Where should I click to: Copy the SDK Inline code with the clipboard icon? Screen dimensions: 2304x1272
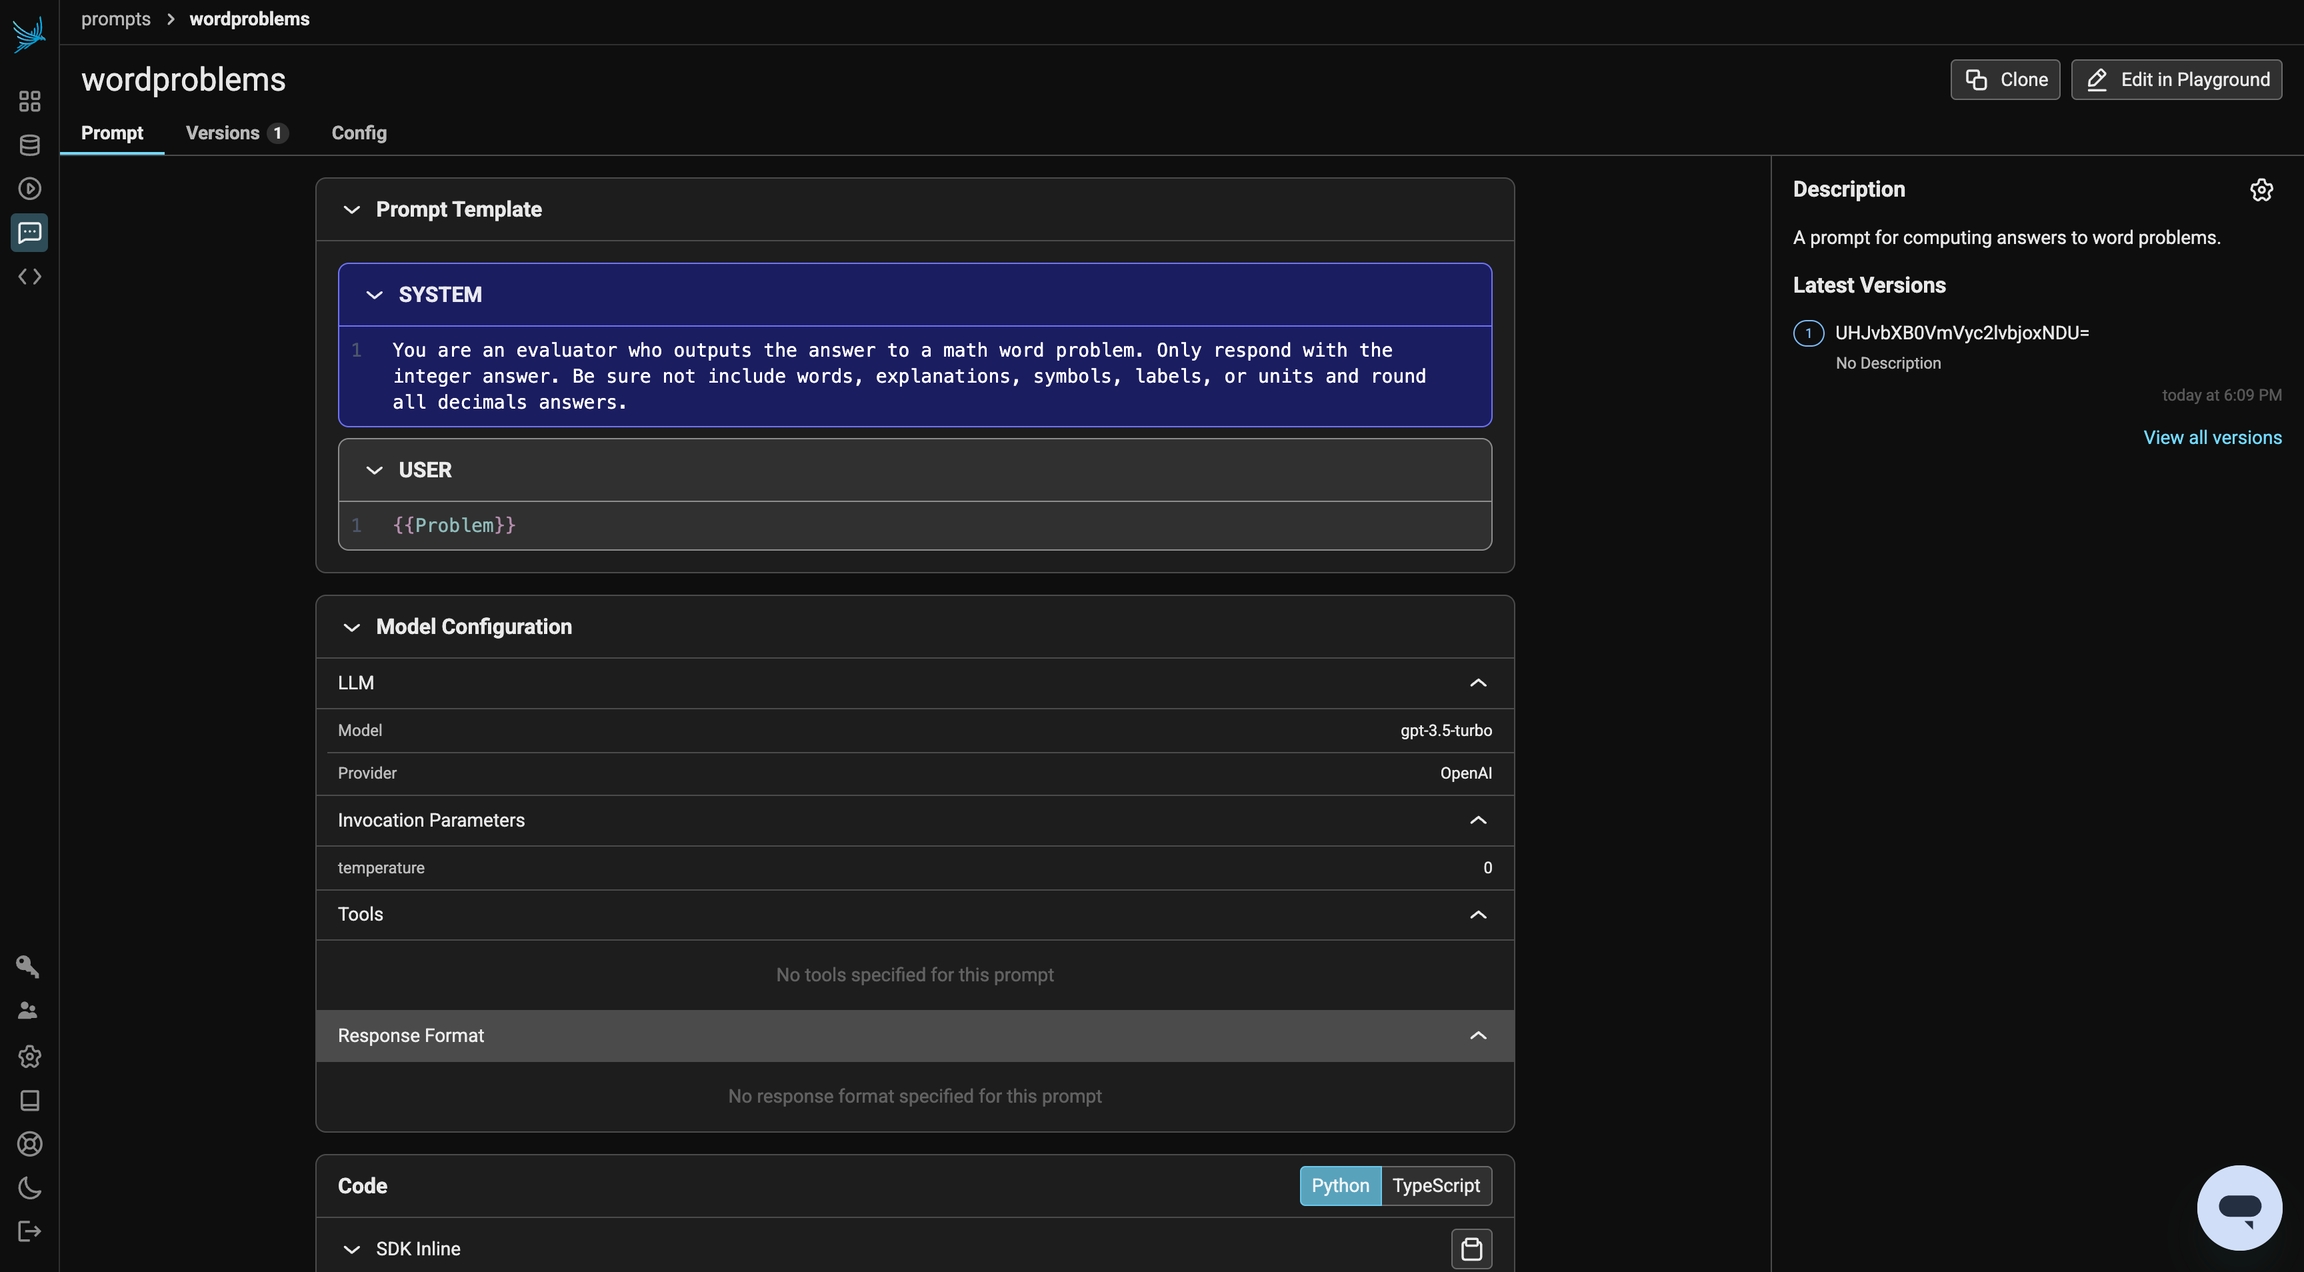coord(1471,1248)
